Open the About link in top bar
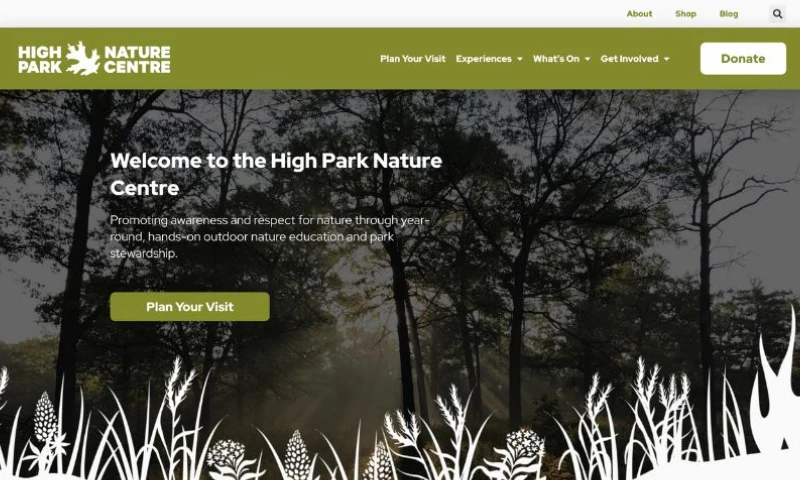Screen dimensions: 800x480 point(639,14)
